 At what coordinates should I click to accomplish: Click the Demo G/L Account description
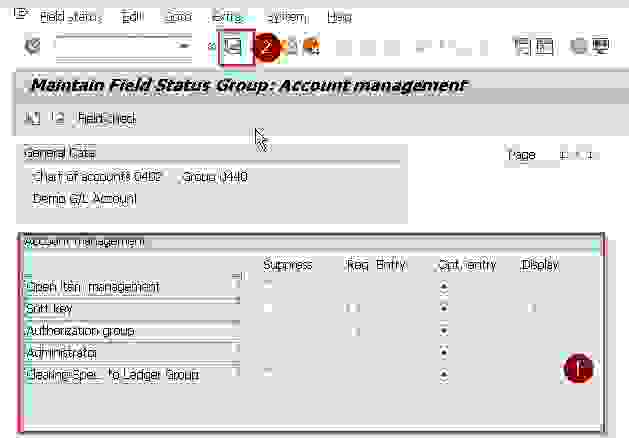coord(85,199)
